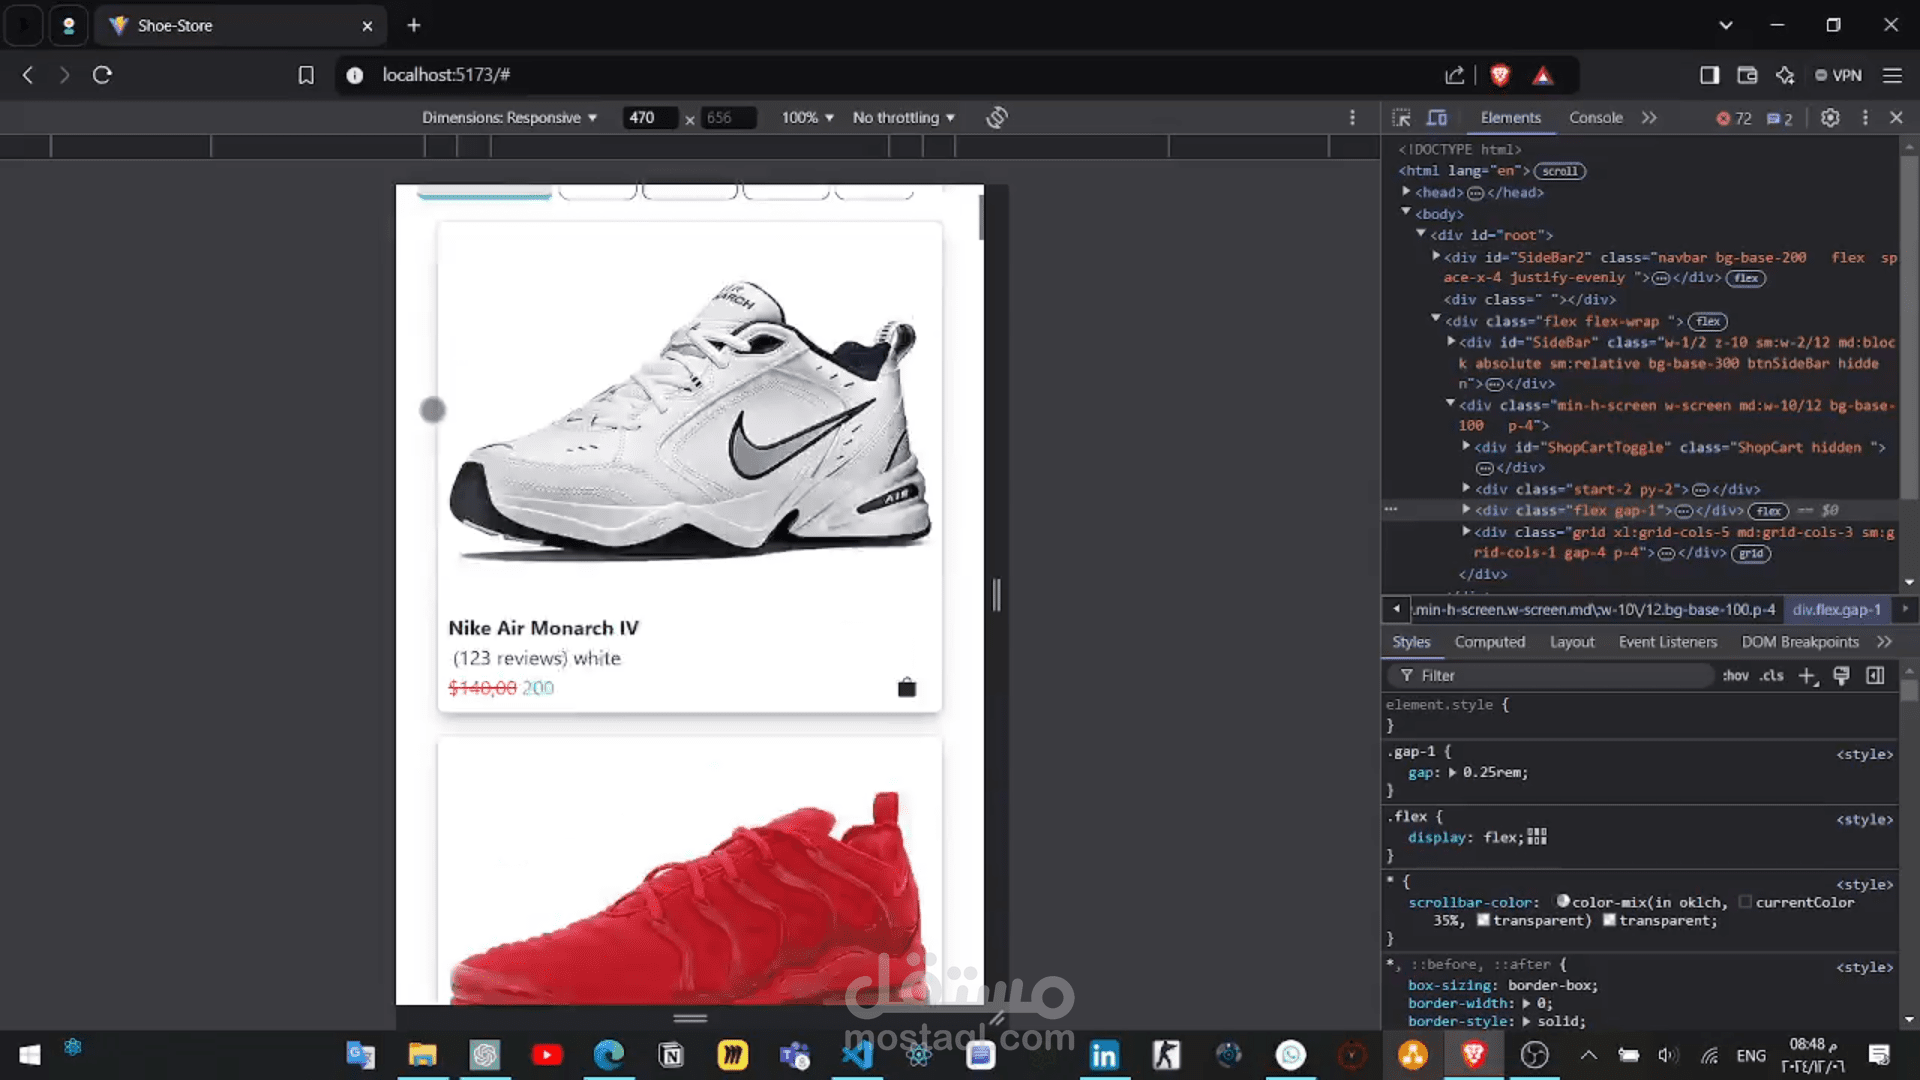This screenshot has width=1920, height=1080.
Task: Open DevTools settings gear
Action: click(1830, 118)
